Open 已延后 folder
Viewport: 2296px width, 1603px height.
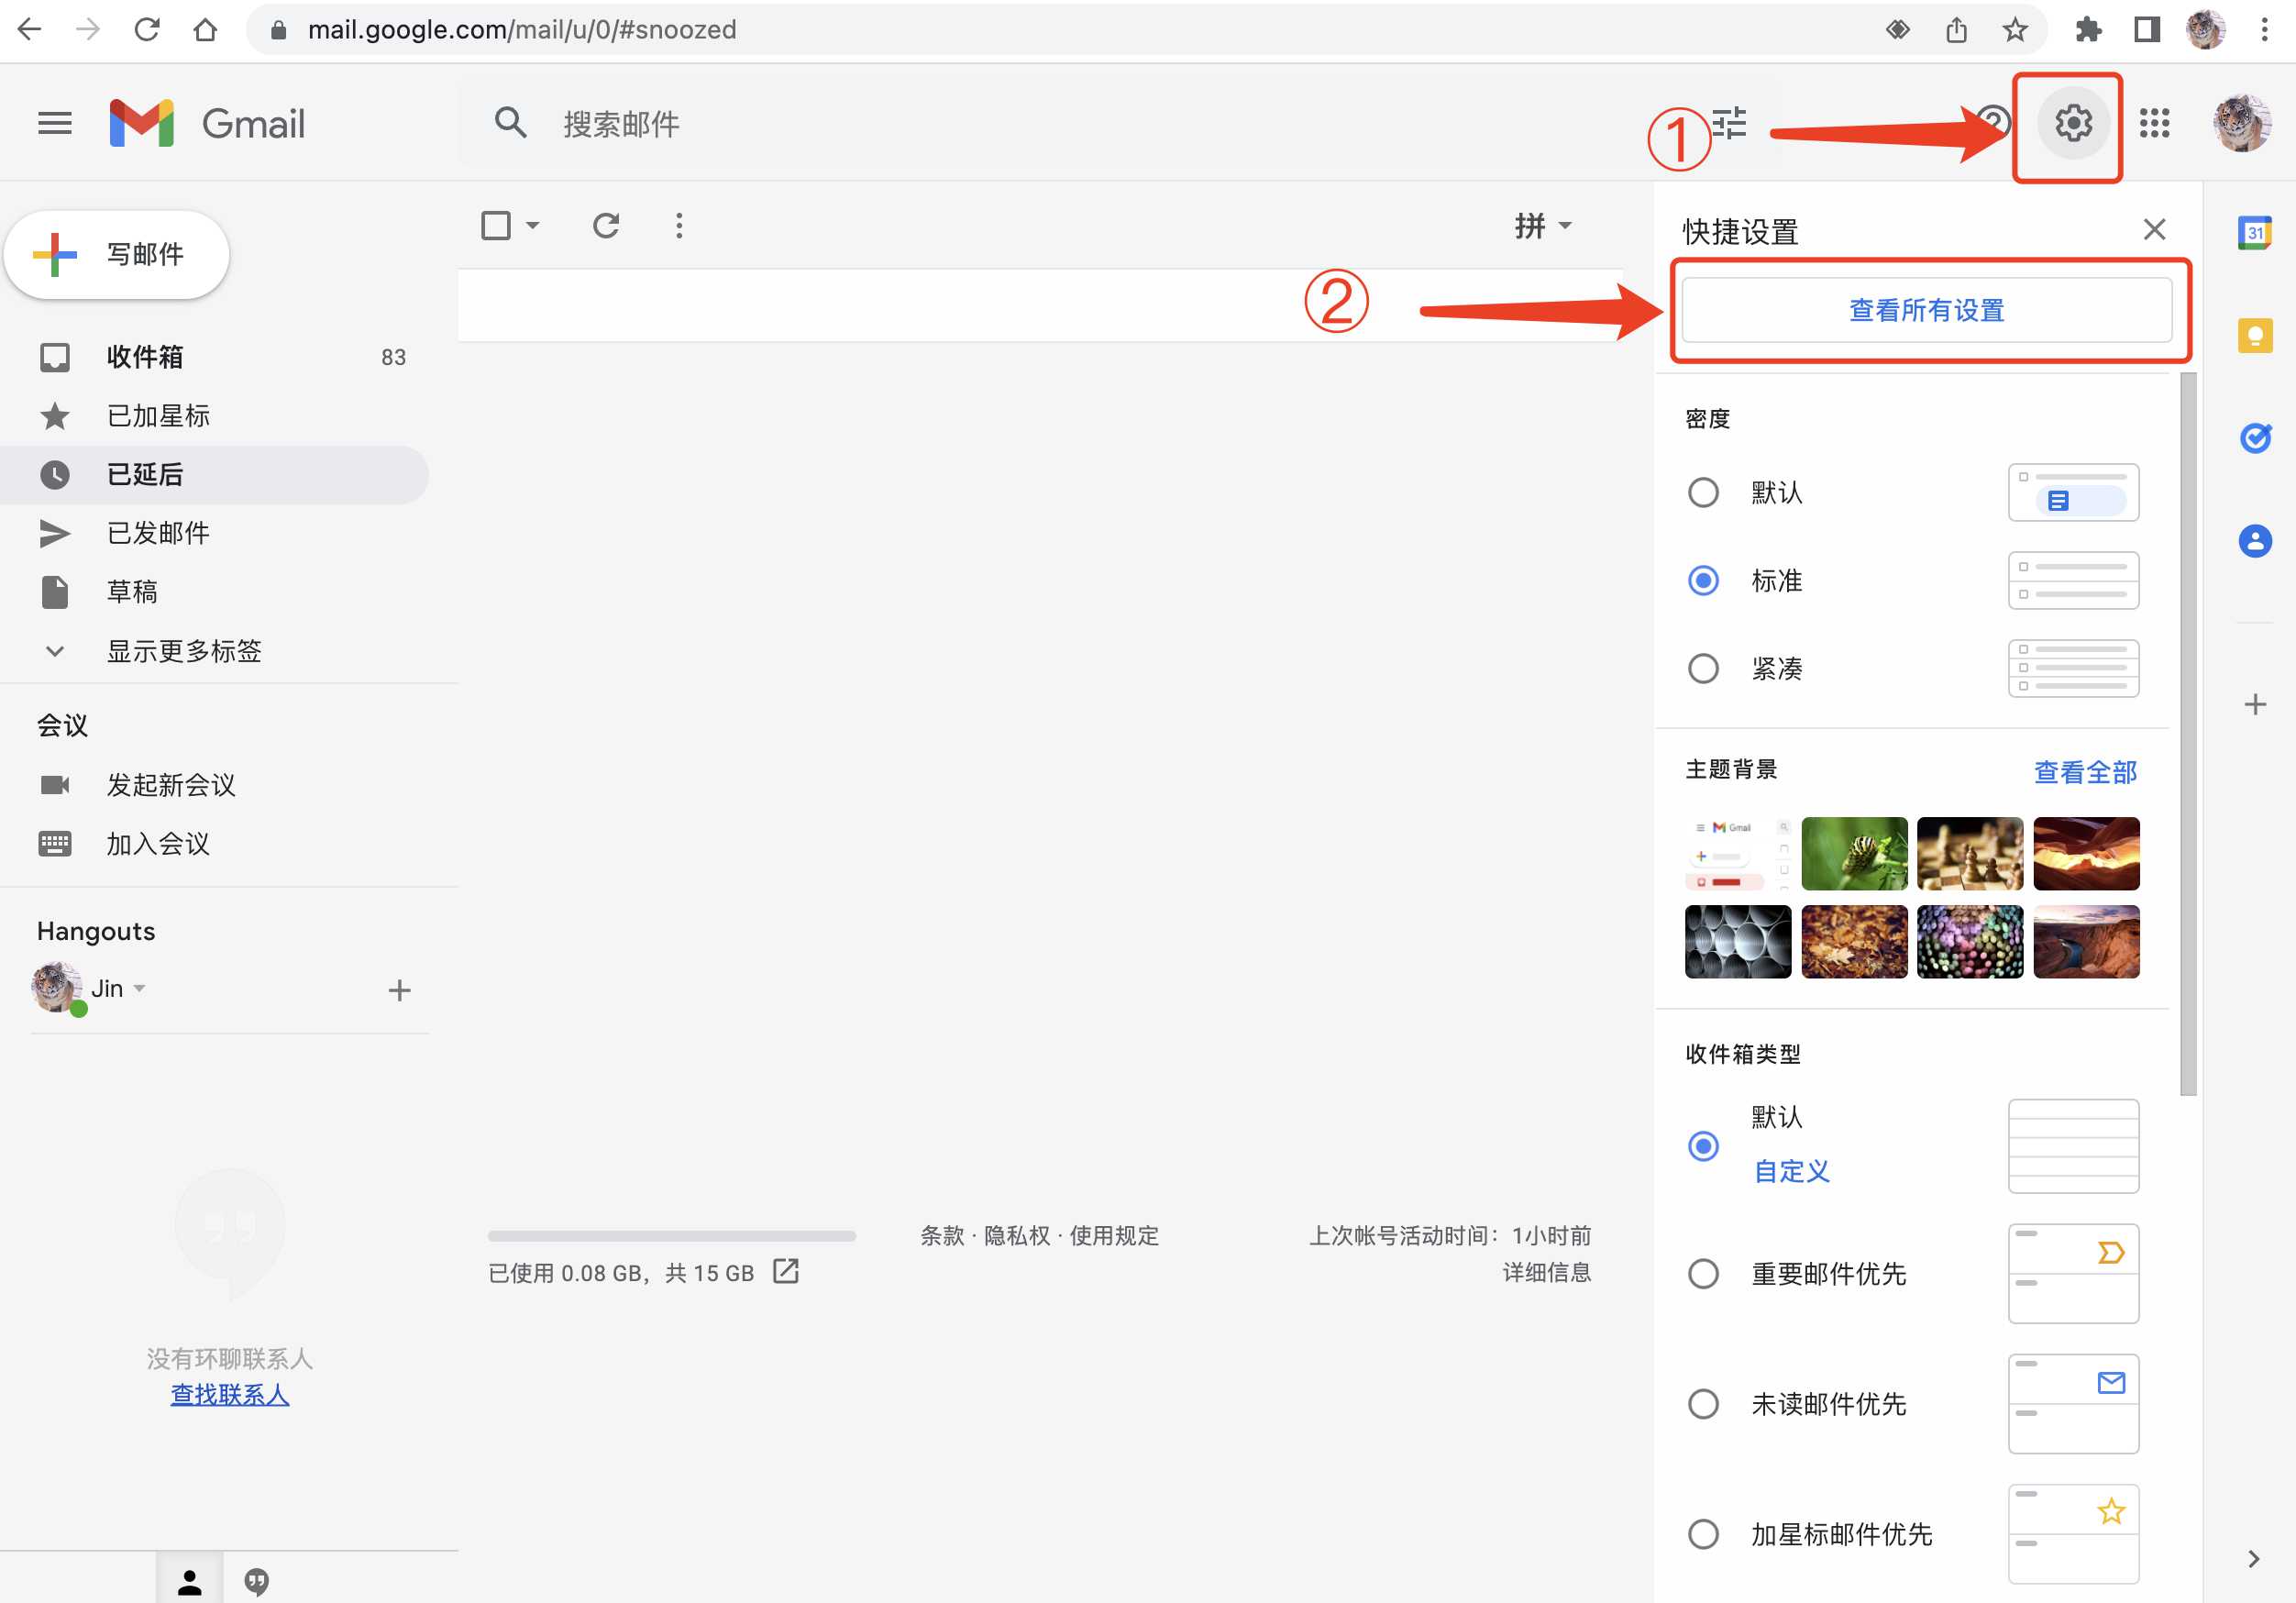click(215, 475)
